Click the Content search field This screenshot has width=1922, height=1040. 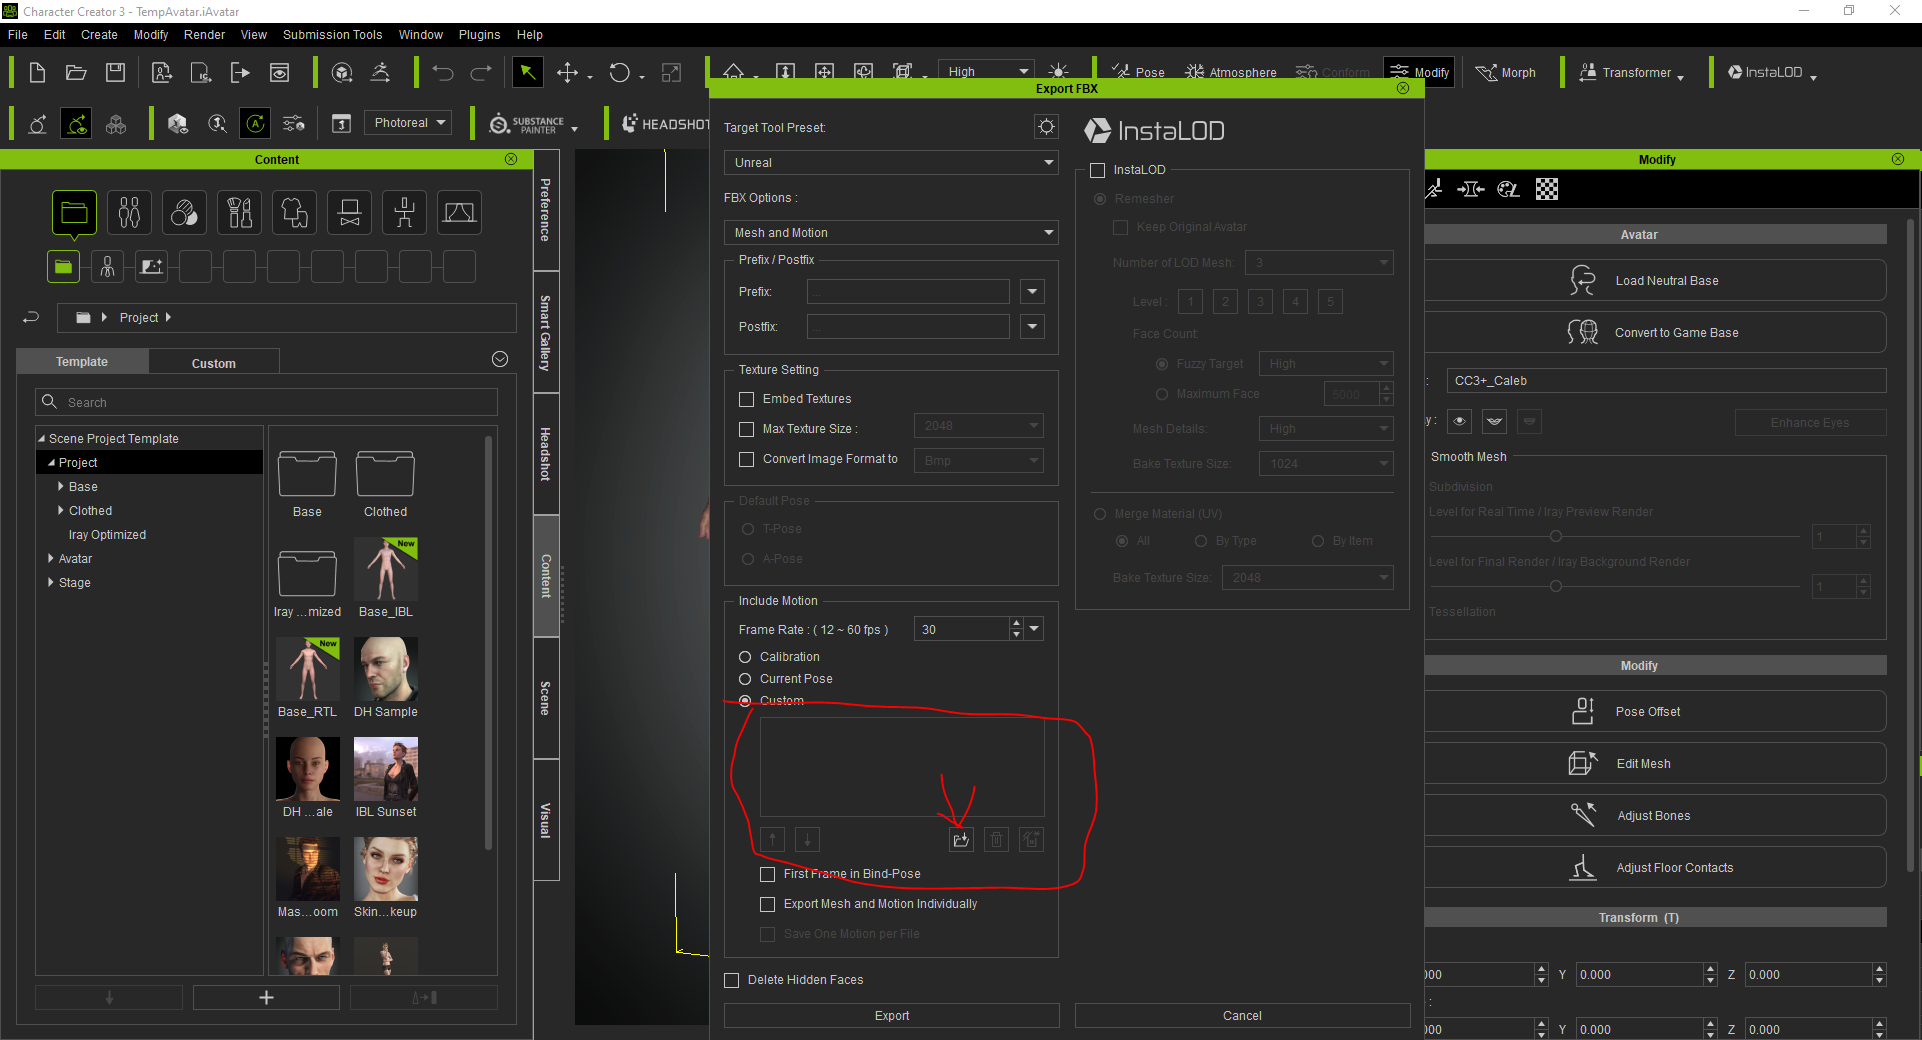click(x=266, y=402)
